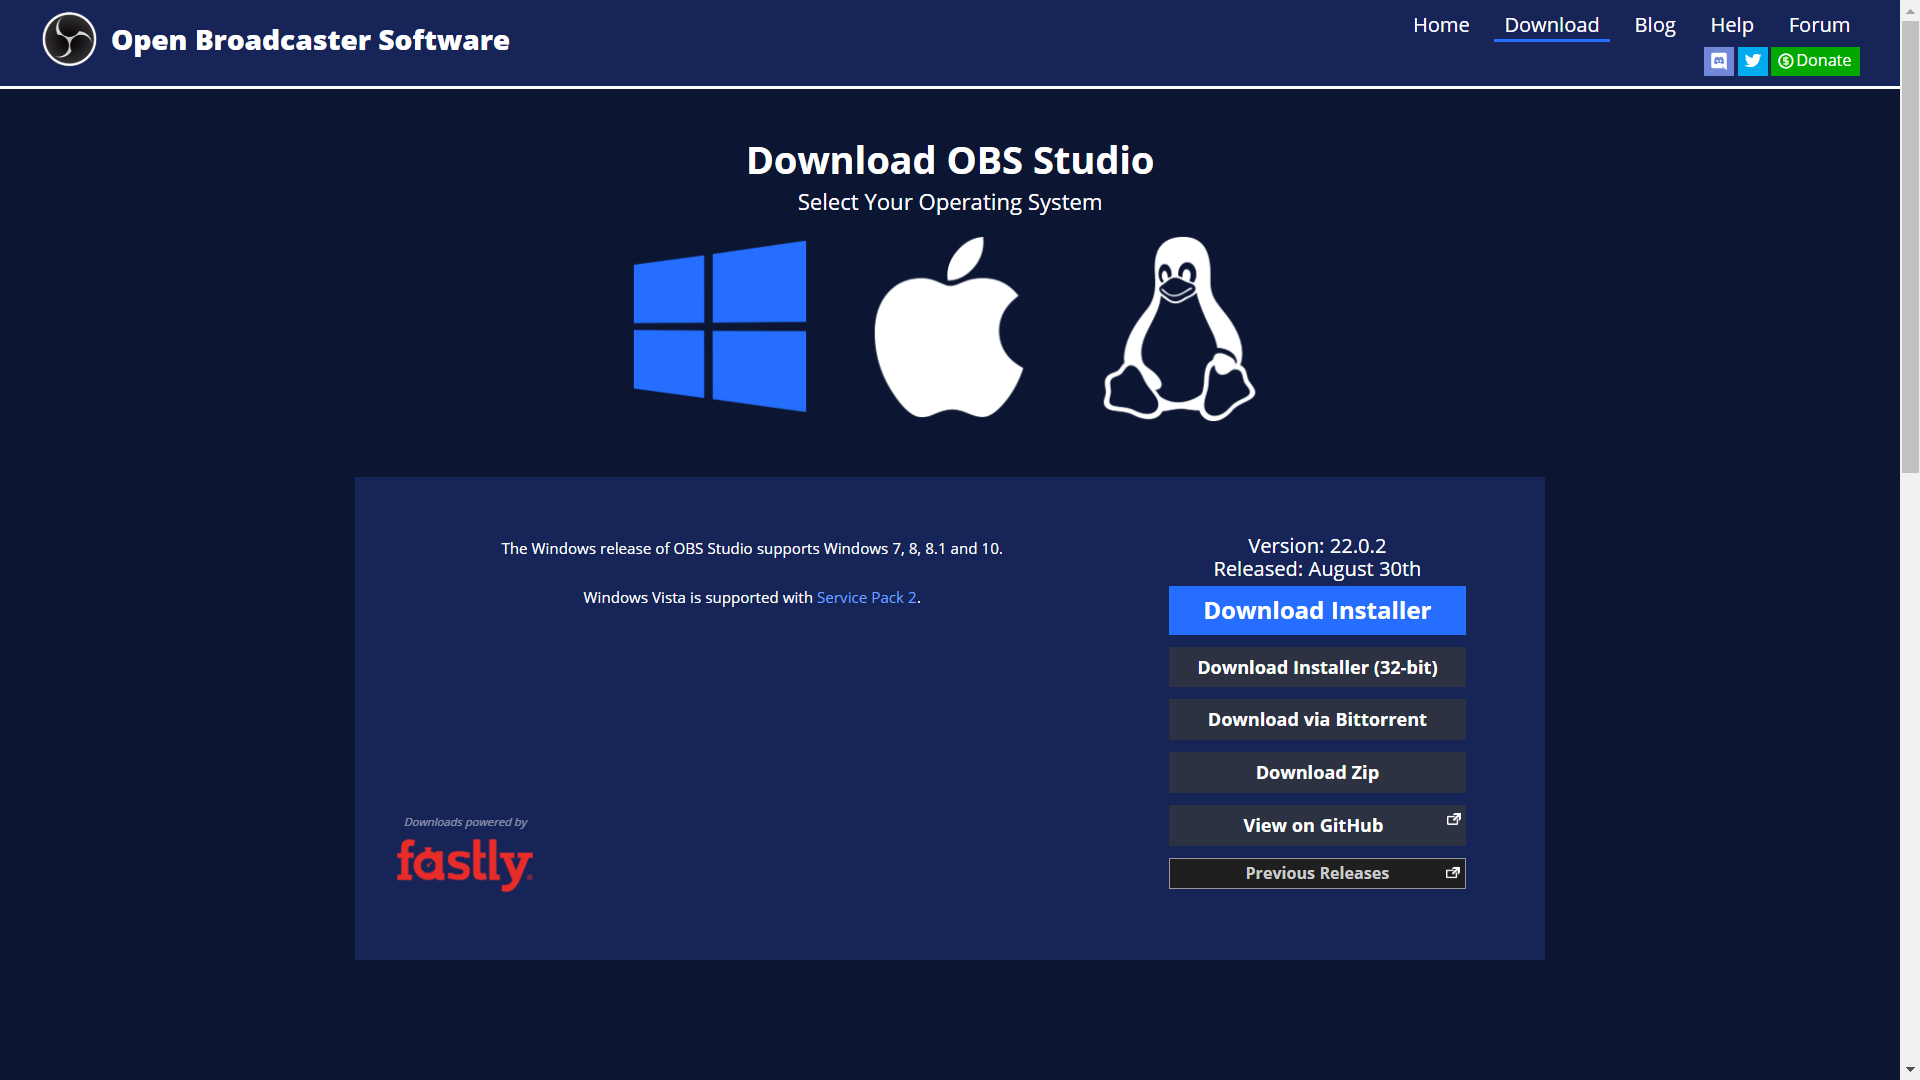Go to the Home menu item
1920x1080 pixels.
1441,25
